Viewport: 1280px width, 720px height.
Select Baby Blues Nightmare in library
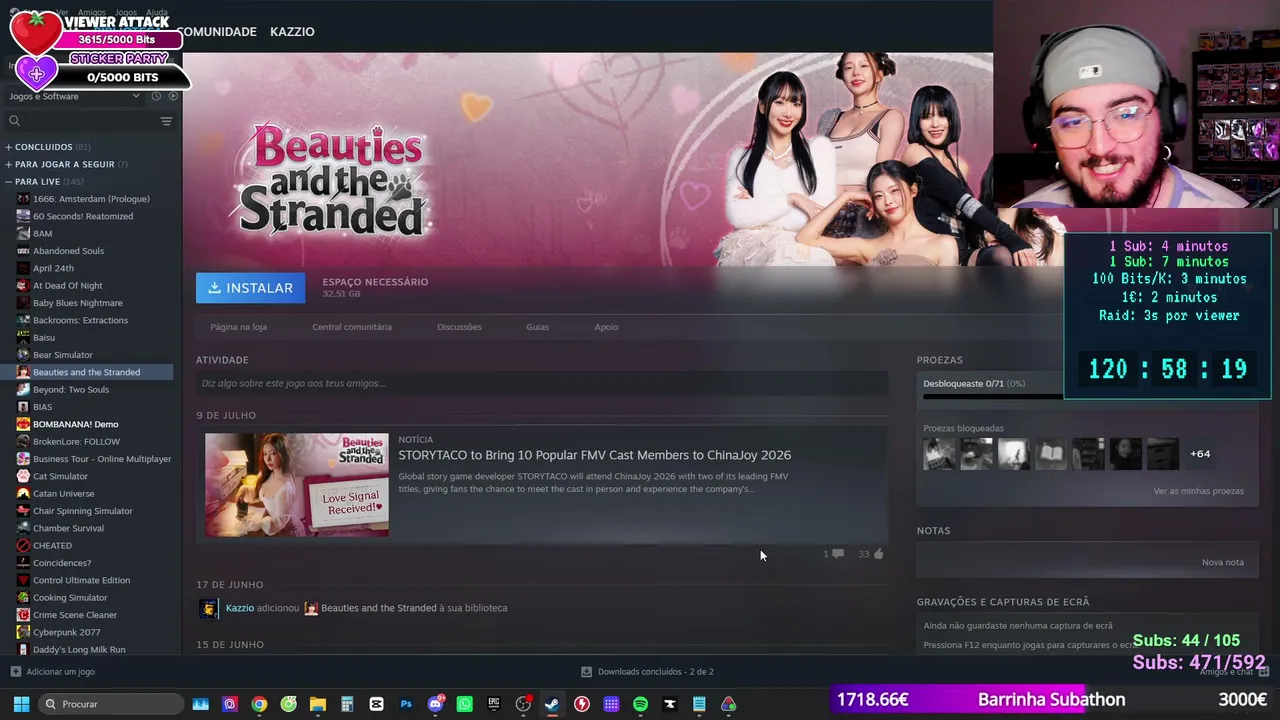(x=78, y=303)
